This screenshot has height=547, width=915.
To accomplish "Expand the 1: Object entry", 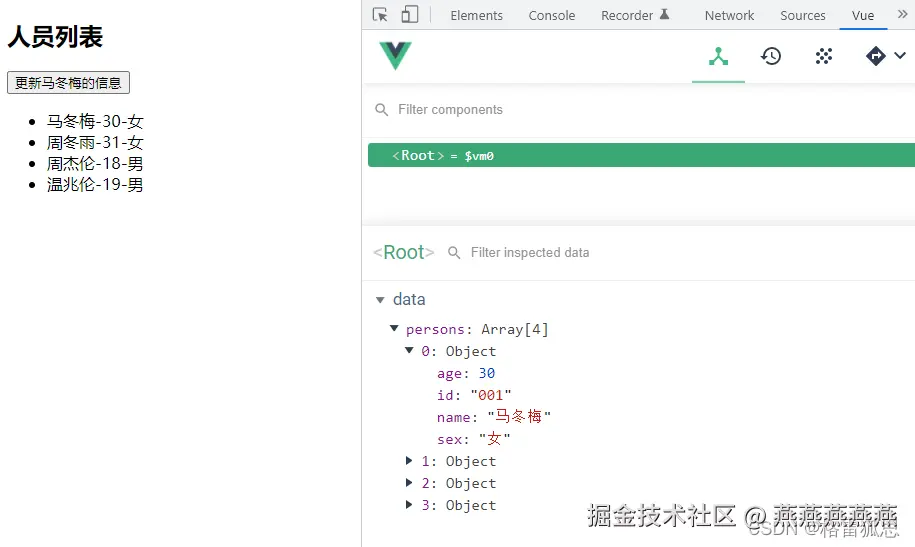I will tap(410, 461).
